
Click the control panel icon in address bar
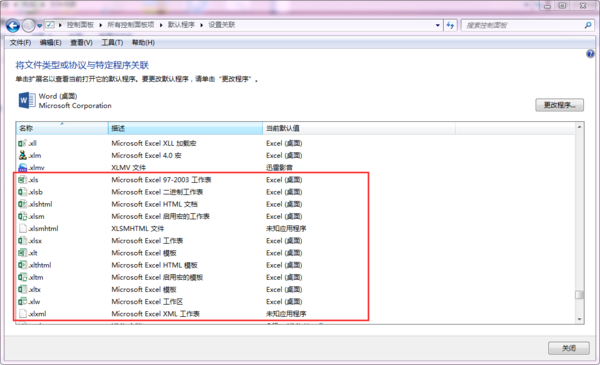[x=50, y=25]
